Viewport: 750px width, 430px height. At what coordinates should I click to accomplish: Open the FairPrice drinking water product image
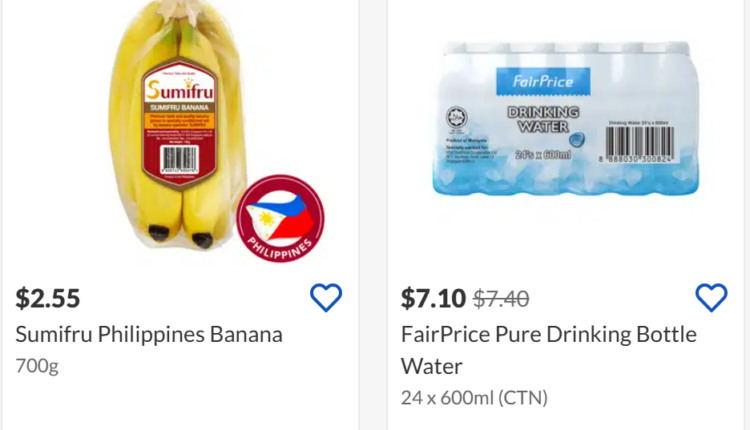565,118
